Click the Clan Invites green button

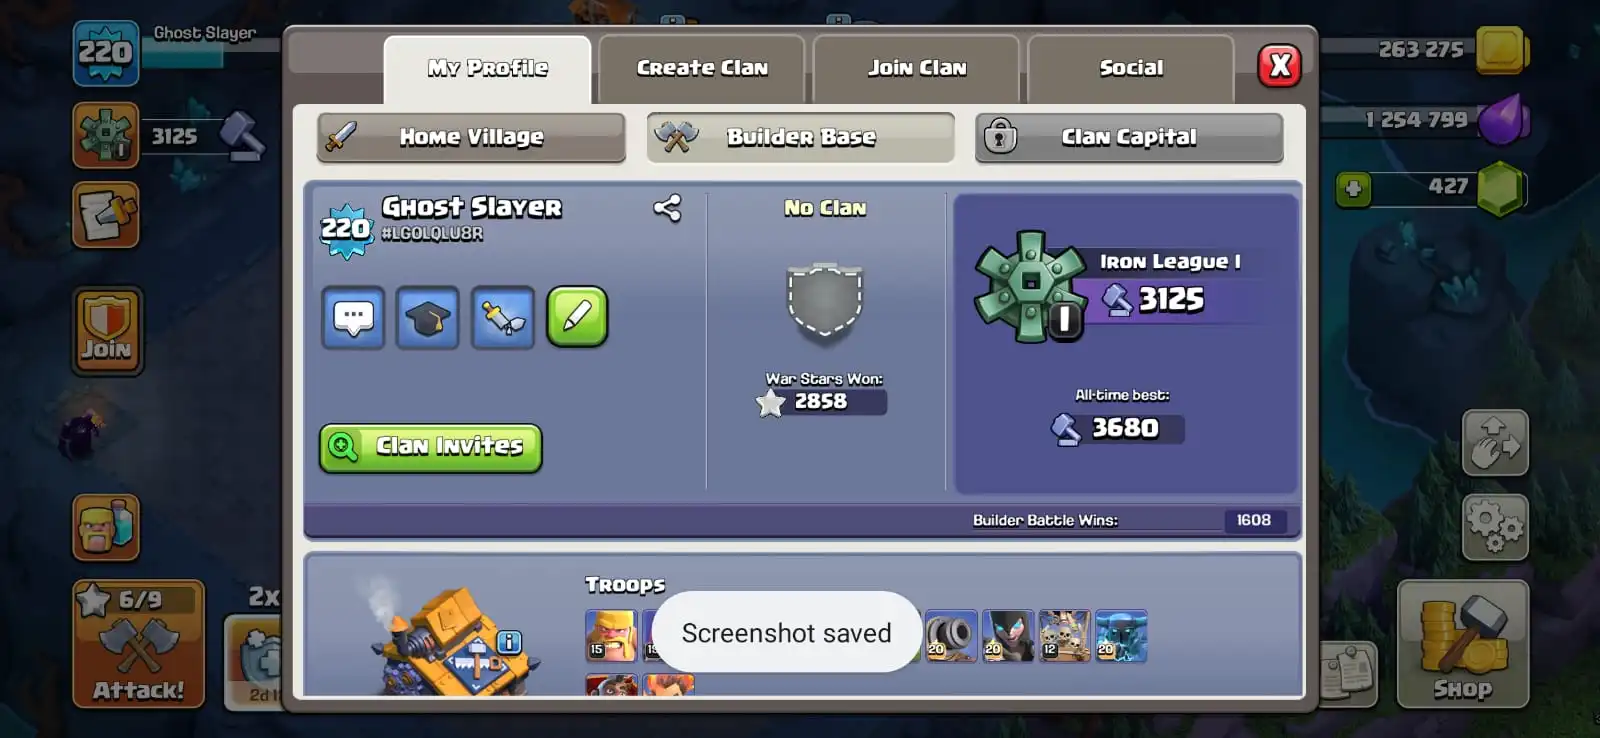point(430,447)
